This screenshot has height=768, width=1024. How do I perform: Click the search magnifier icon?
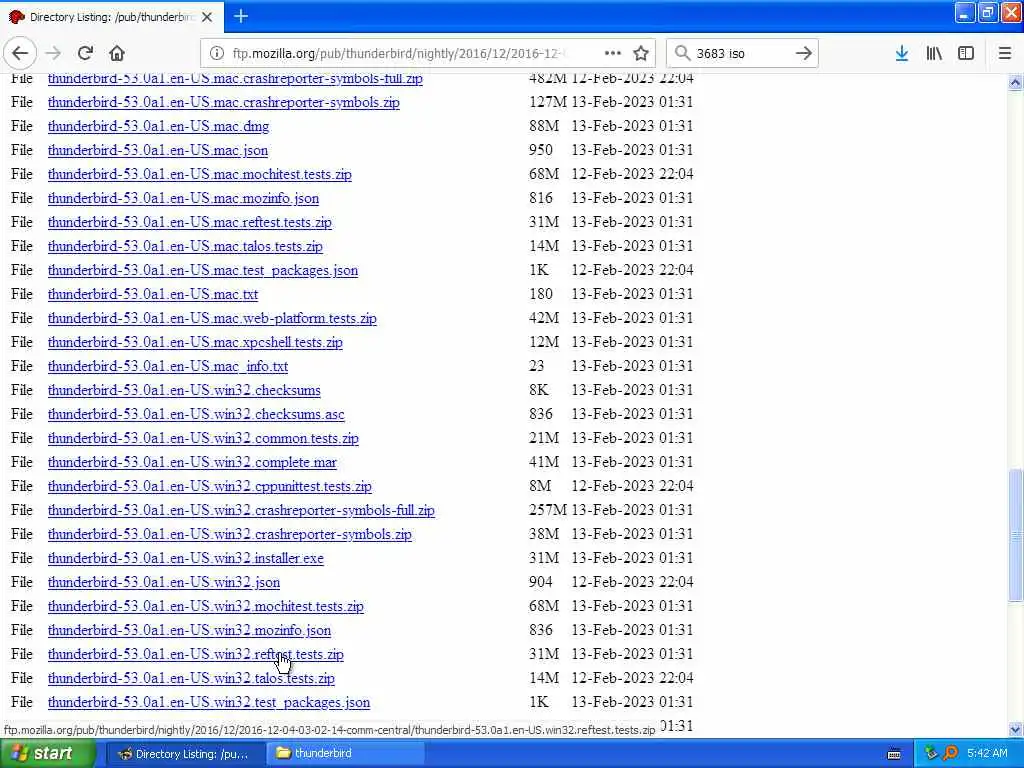pos(682,53)
